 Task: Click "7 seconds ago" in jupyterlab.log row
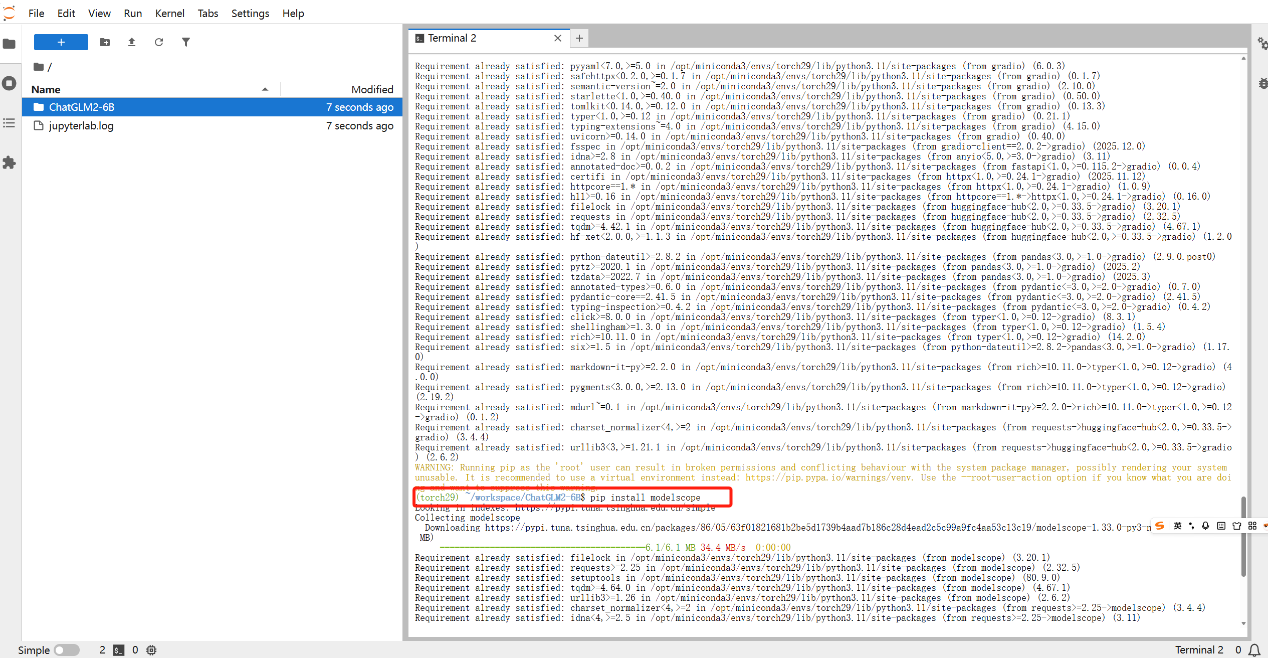[360, 126]
